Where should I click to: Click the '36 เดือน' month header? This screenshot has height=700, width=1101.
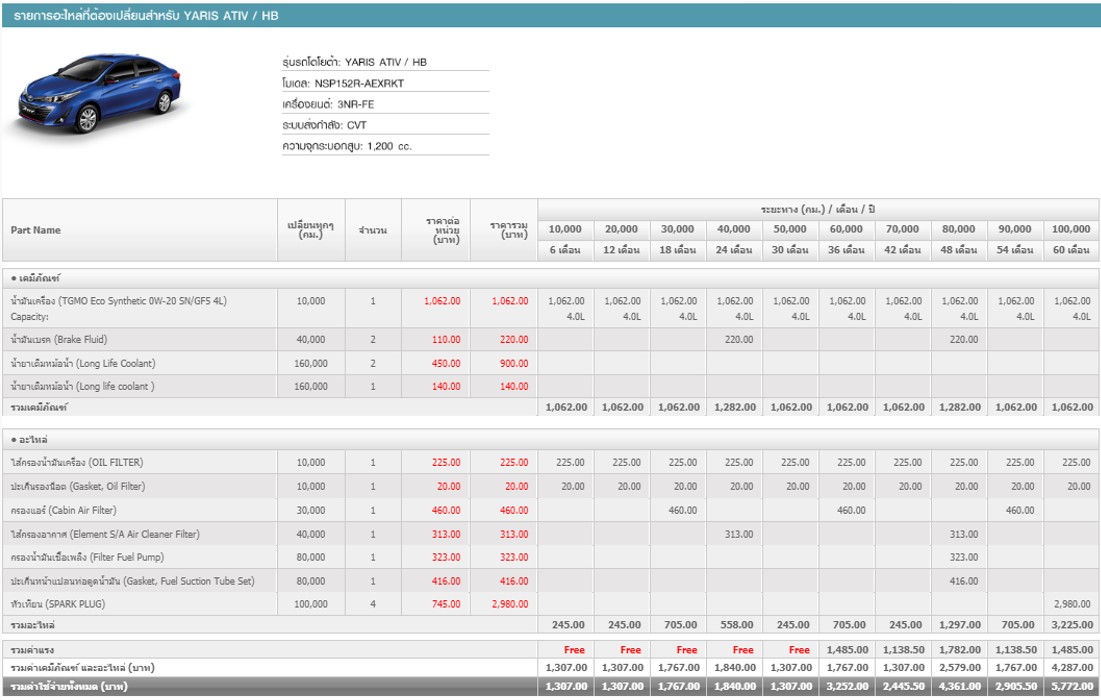[846, 250]
